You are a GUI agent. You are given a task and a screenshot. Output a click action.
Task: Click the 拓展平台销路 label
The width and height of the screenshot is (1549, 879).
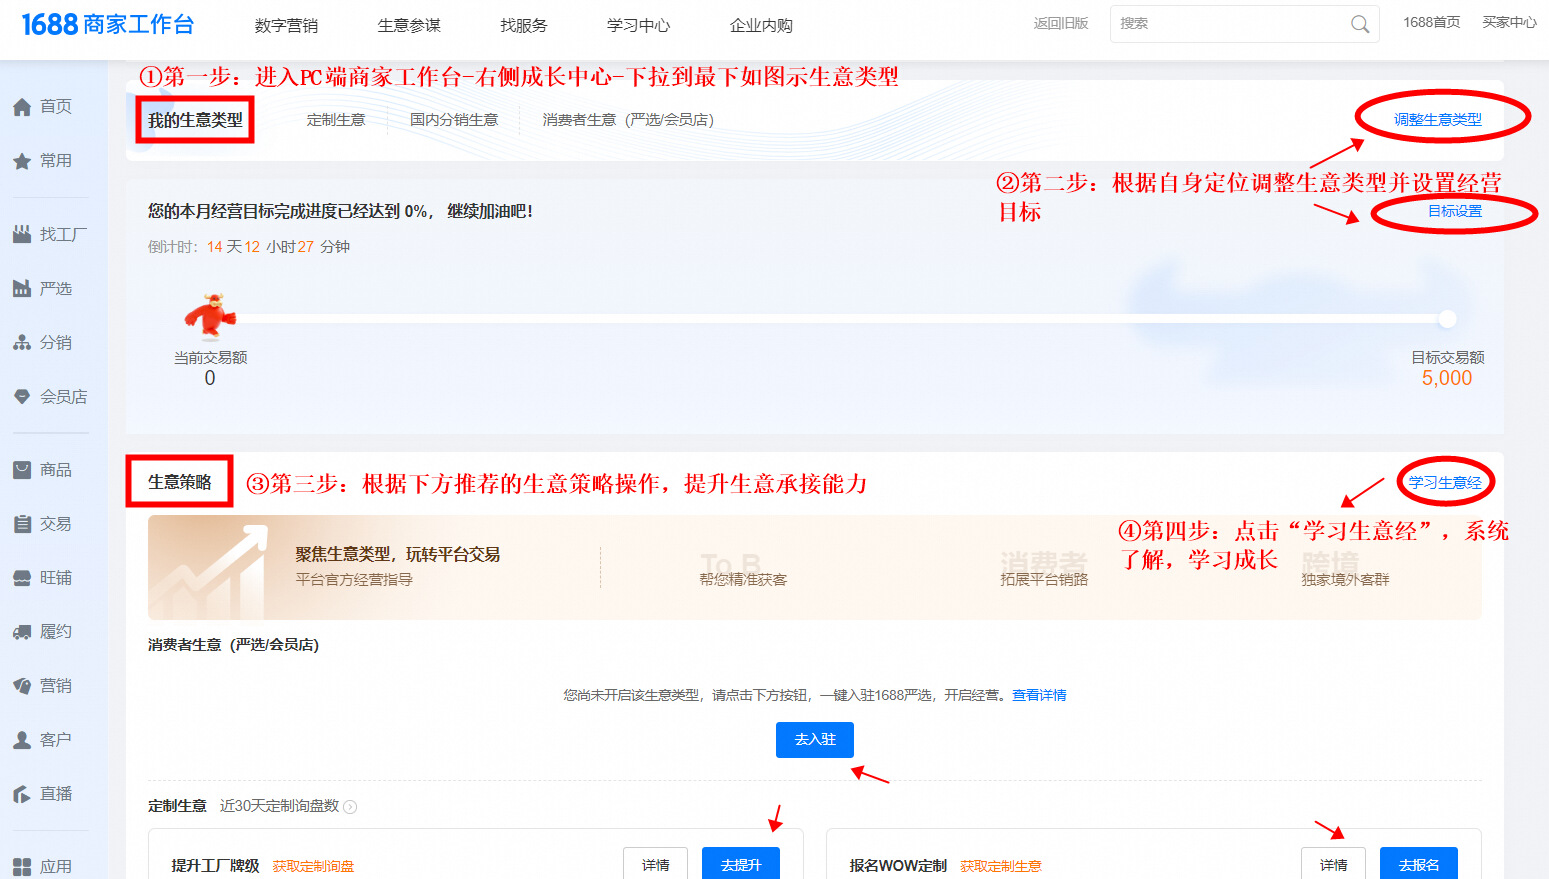click(x=1044, y=580)
